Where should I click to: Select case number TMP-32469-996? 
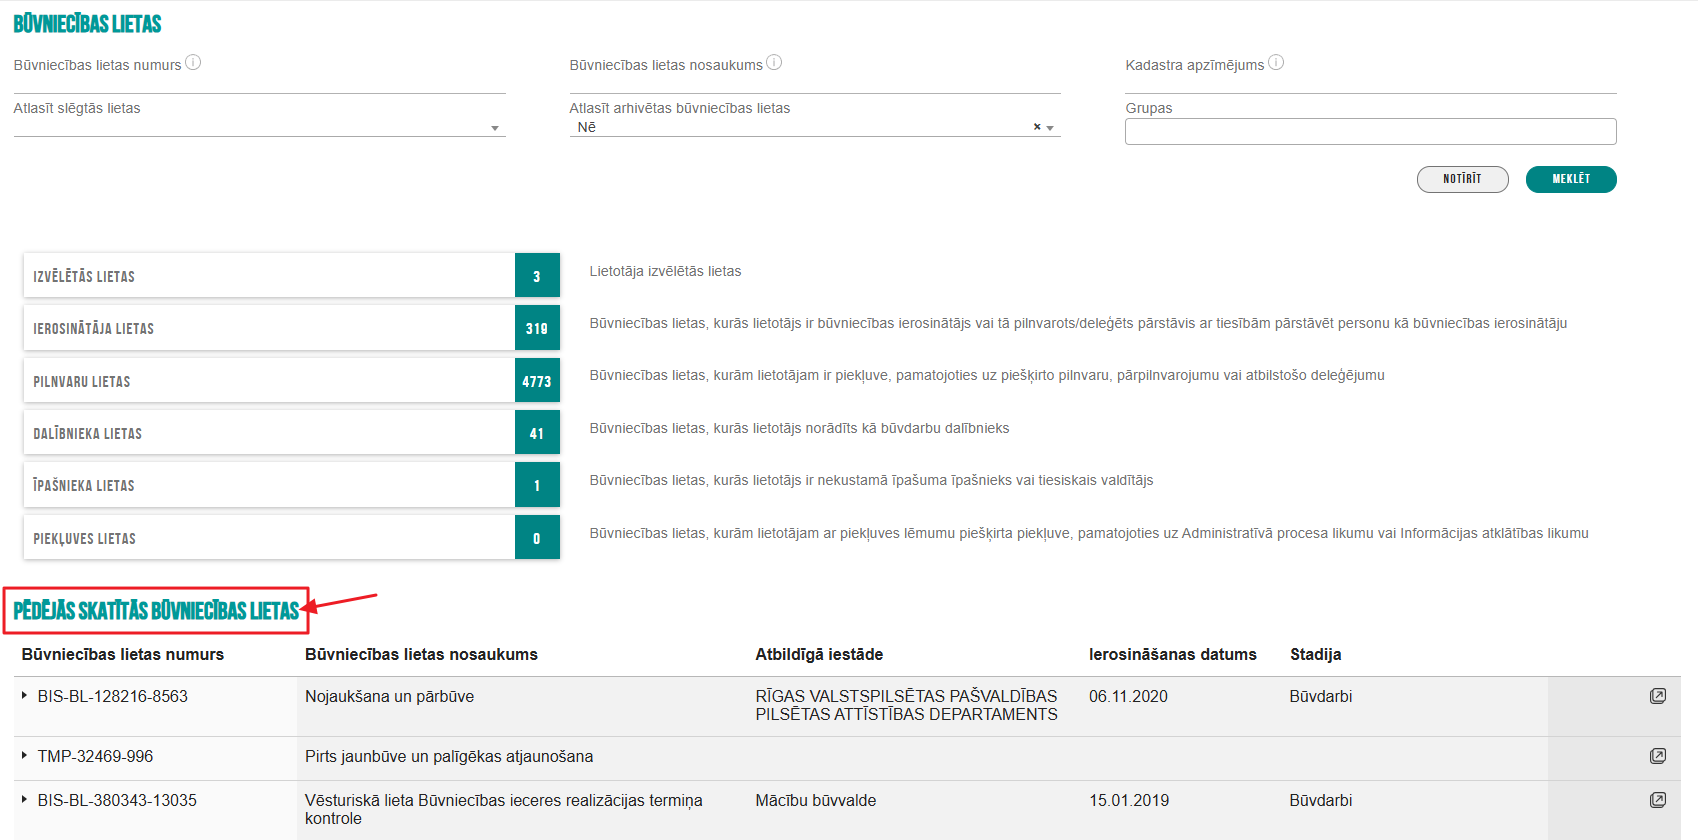pyautogui.click(x=96, y=756)
